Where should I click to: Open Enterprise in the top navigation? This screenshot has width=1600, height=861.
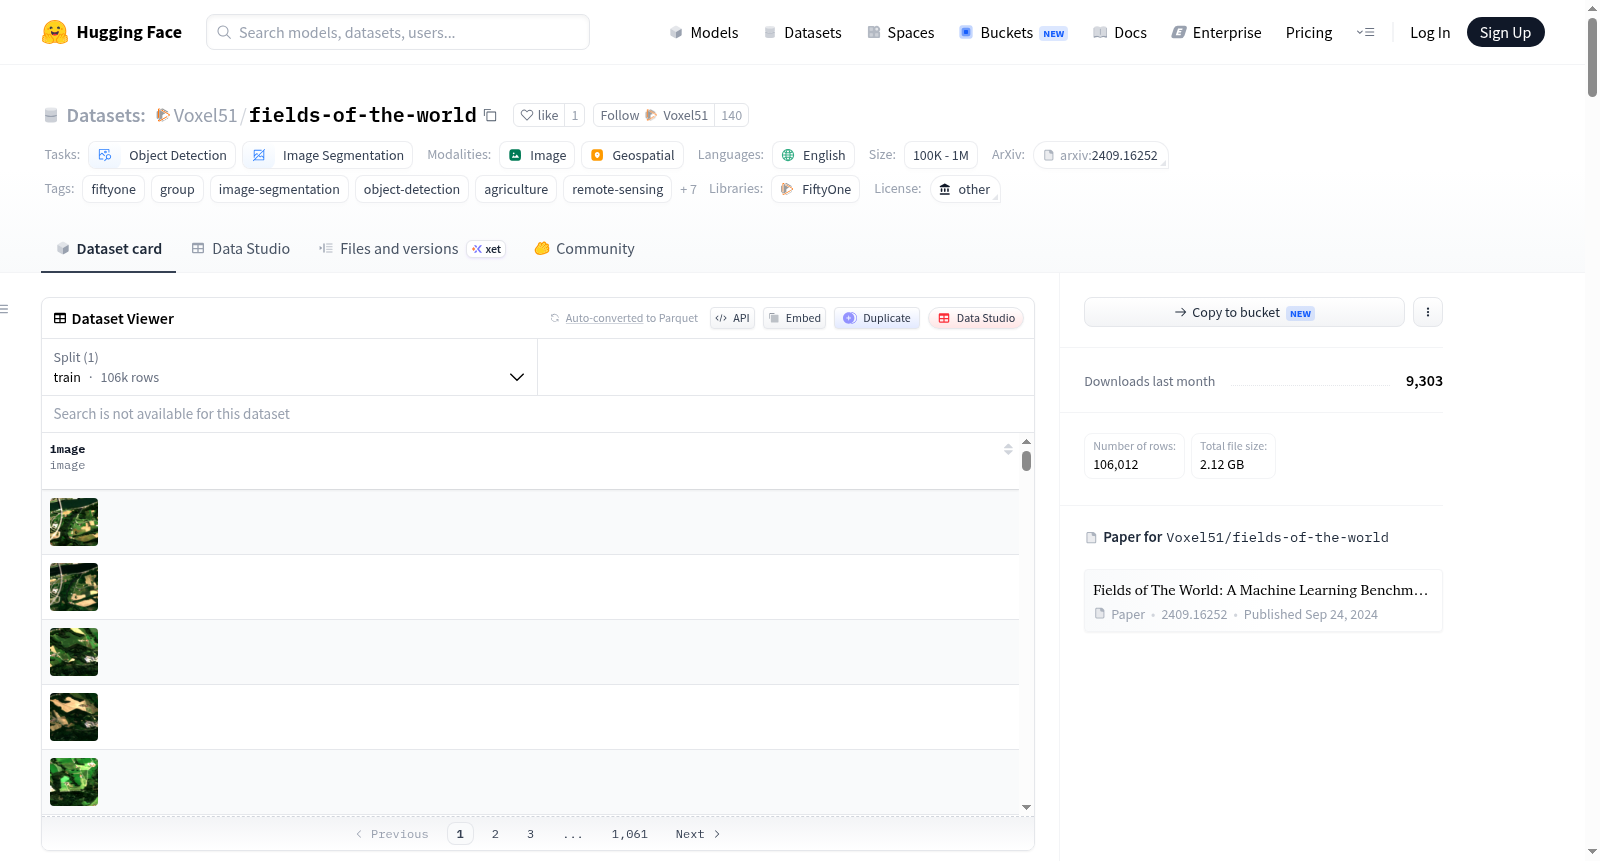tap(1216, 32)
